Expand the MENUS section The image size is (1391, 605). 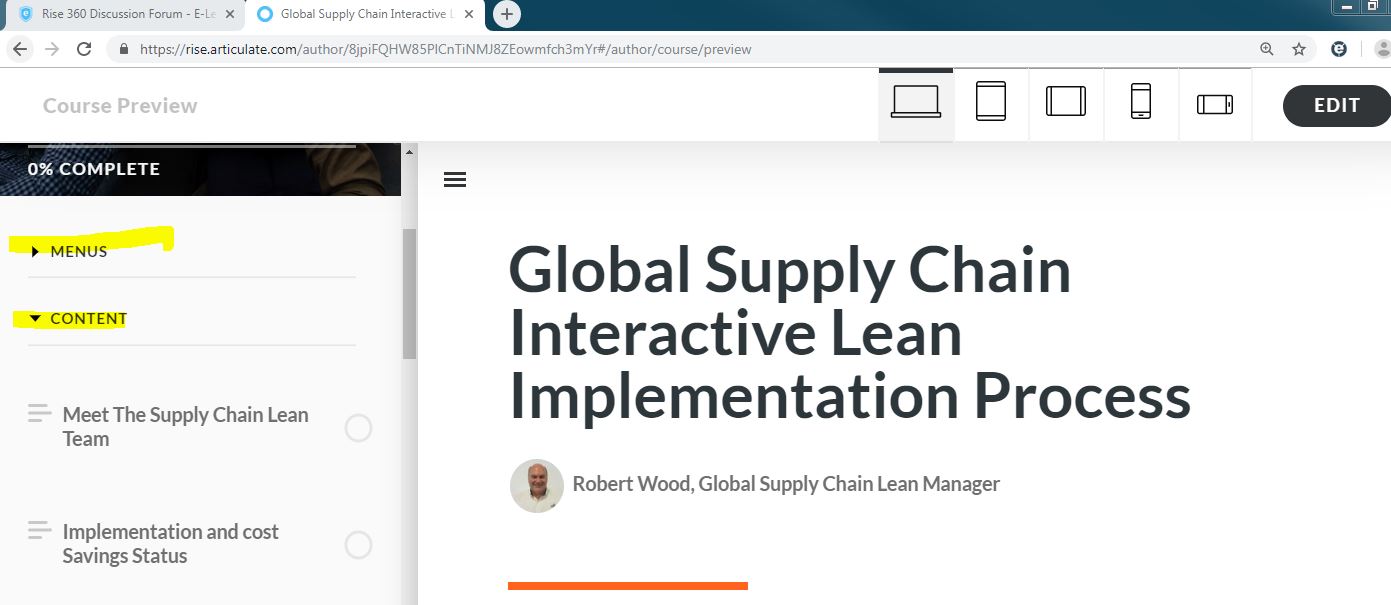[69, 252]
